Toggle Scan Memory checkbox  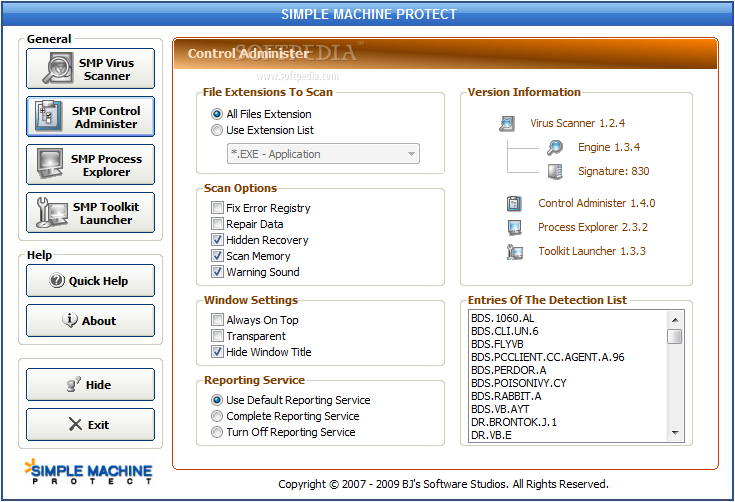(x=217, y=255)
